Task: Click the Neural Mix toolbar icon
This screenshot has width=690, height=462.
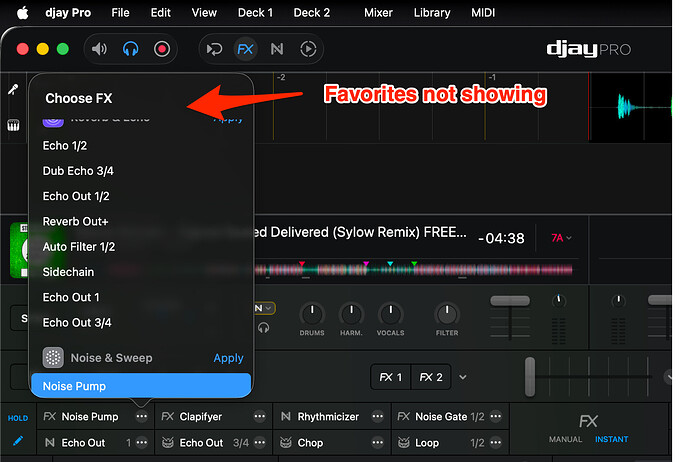Action: click(x=276, y=48)
